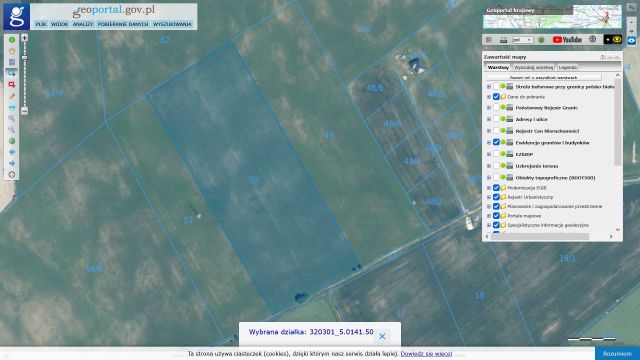
Task: Open the ANALIZY menu
Action: pyautogui.click(x=83, y=24)
